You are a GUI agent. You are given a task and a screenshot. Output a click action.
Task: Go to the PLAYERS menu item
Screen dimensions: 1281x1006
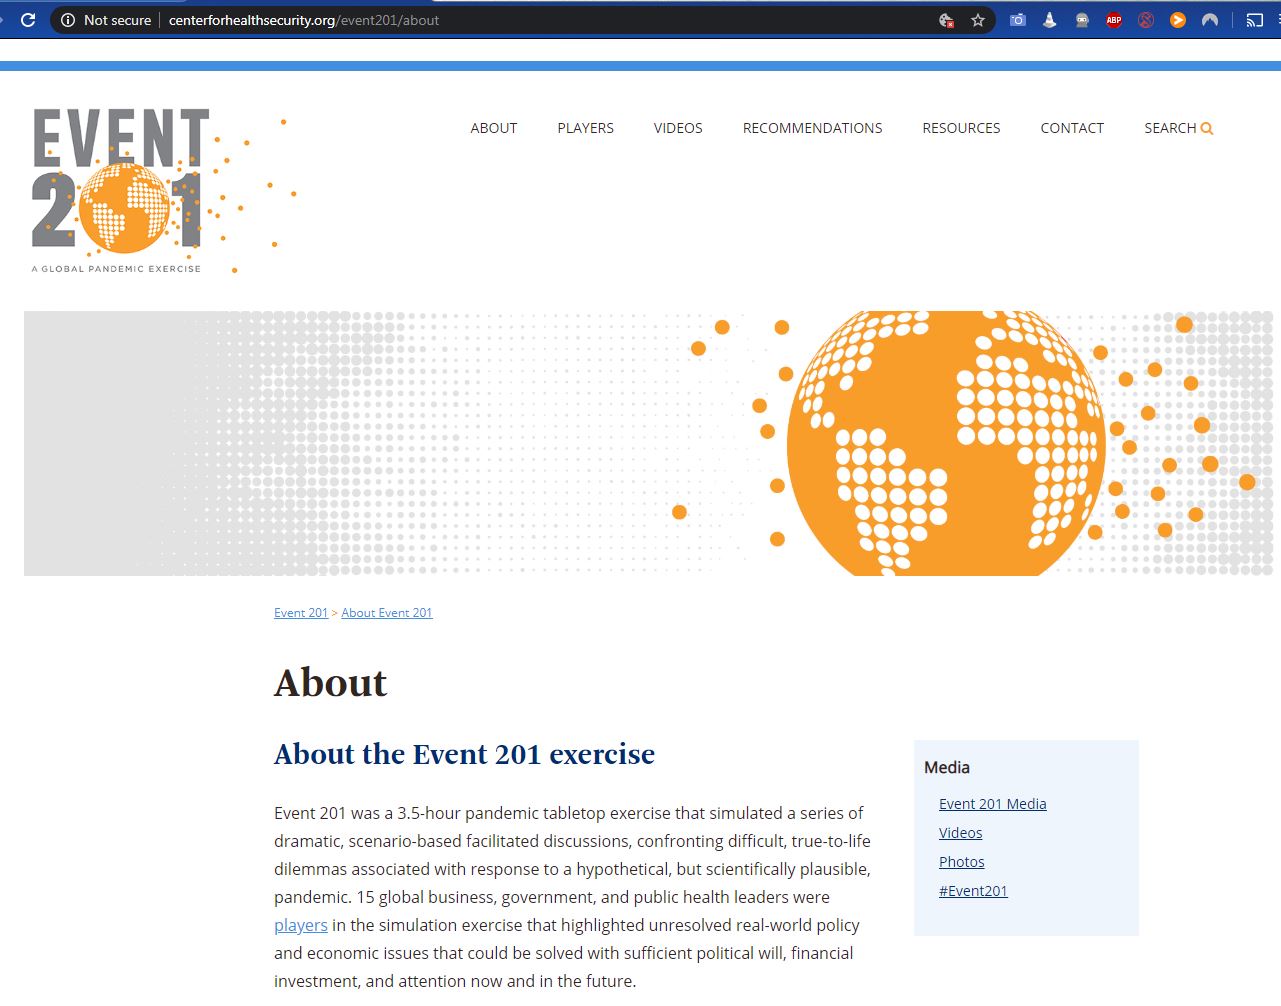[585, 128]
